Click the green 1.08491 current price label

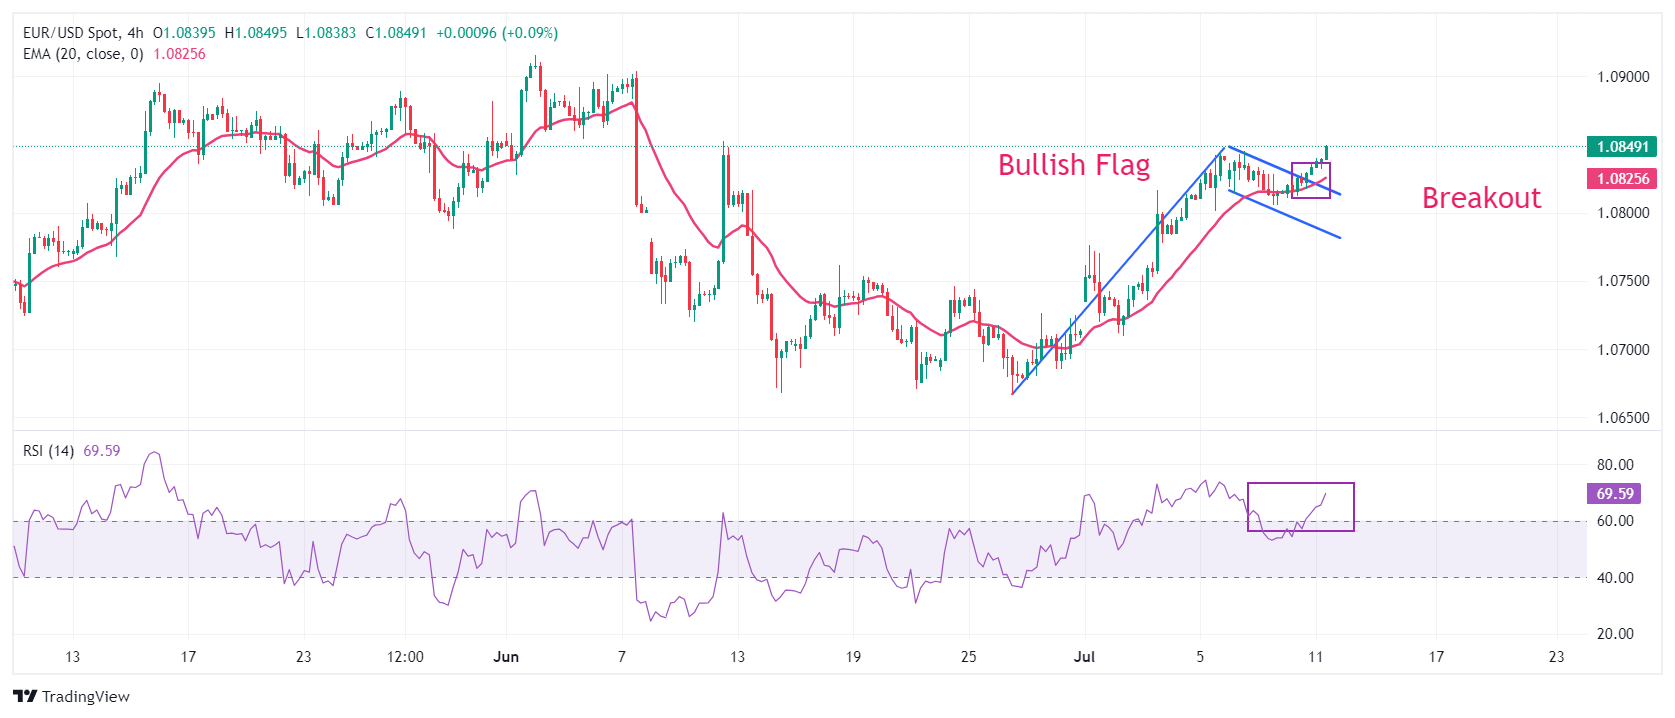point(1621,147)
